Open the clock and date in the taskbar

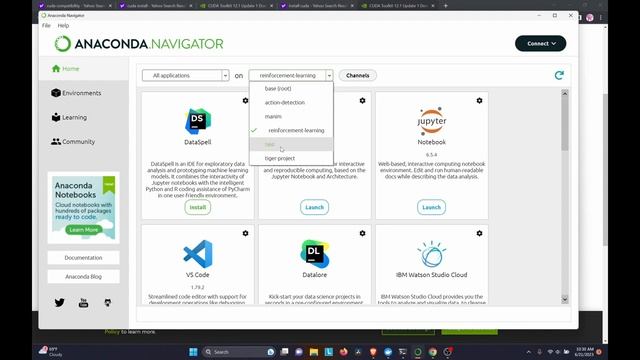click(584, 352)
